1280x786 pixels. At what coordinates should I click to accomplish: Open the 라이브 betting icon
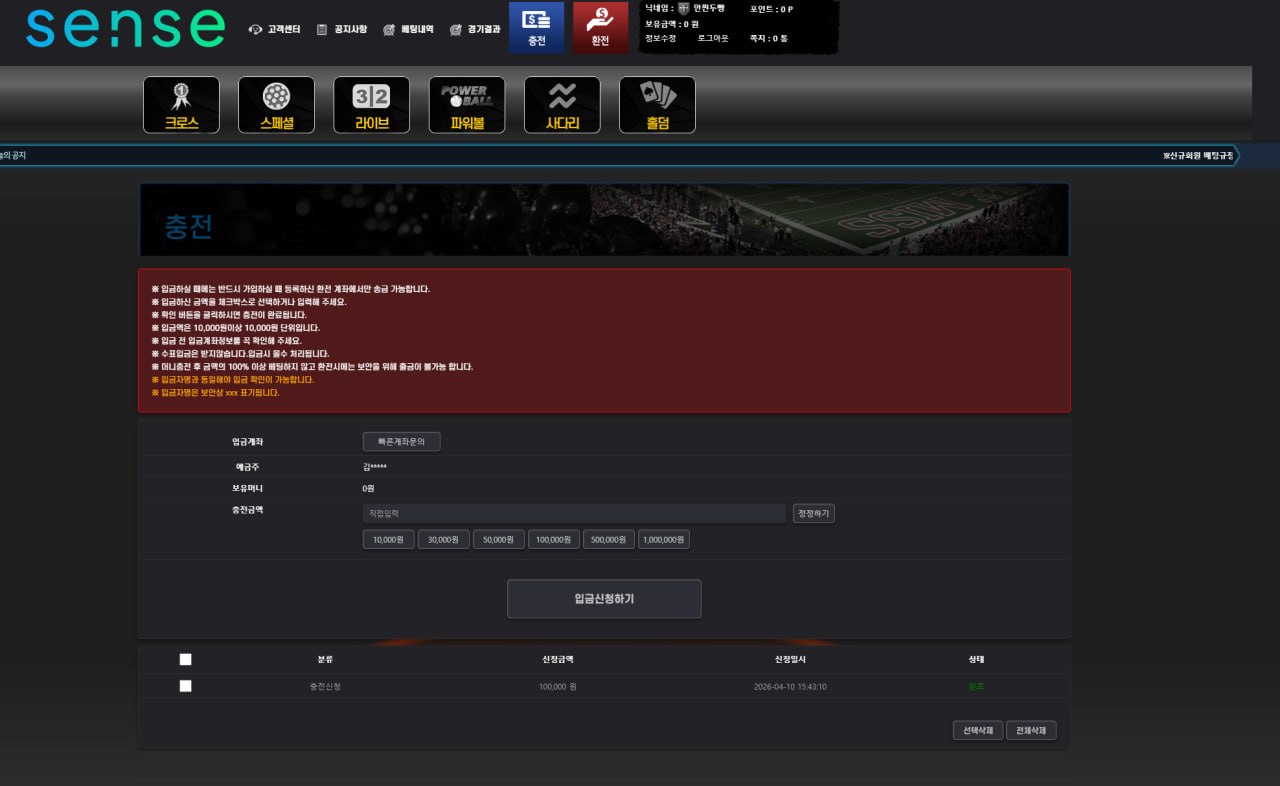pyautogui.click(x=371, y=105)
